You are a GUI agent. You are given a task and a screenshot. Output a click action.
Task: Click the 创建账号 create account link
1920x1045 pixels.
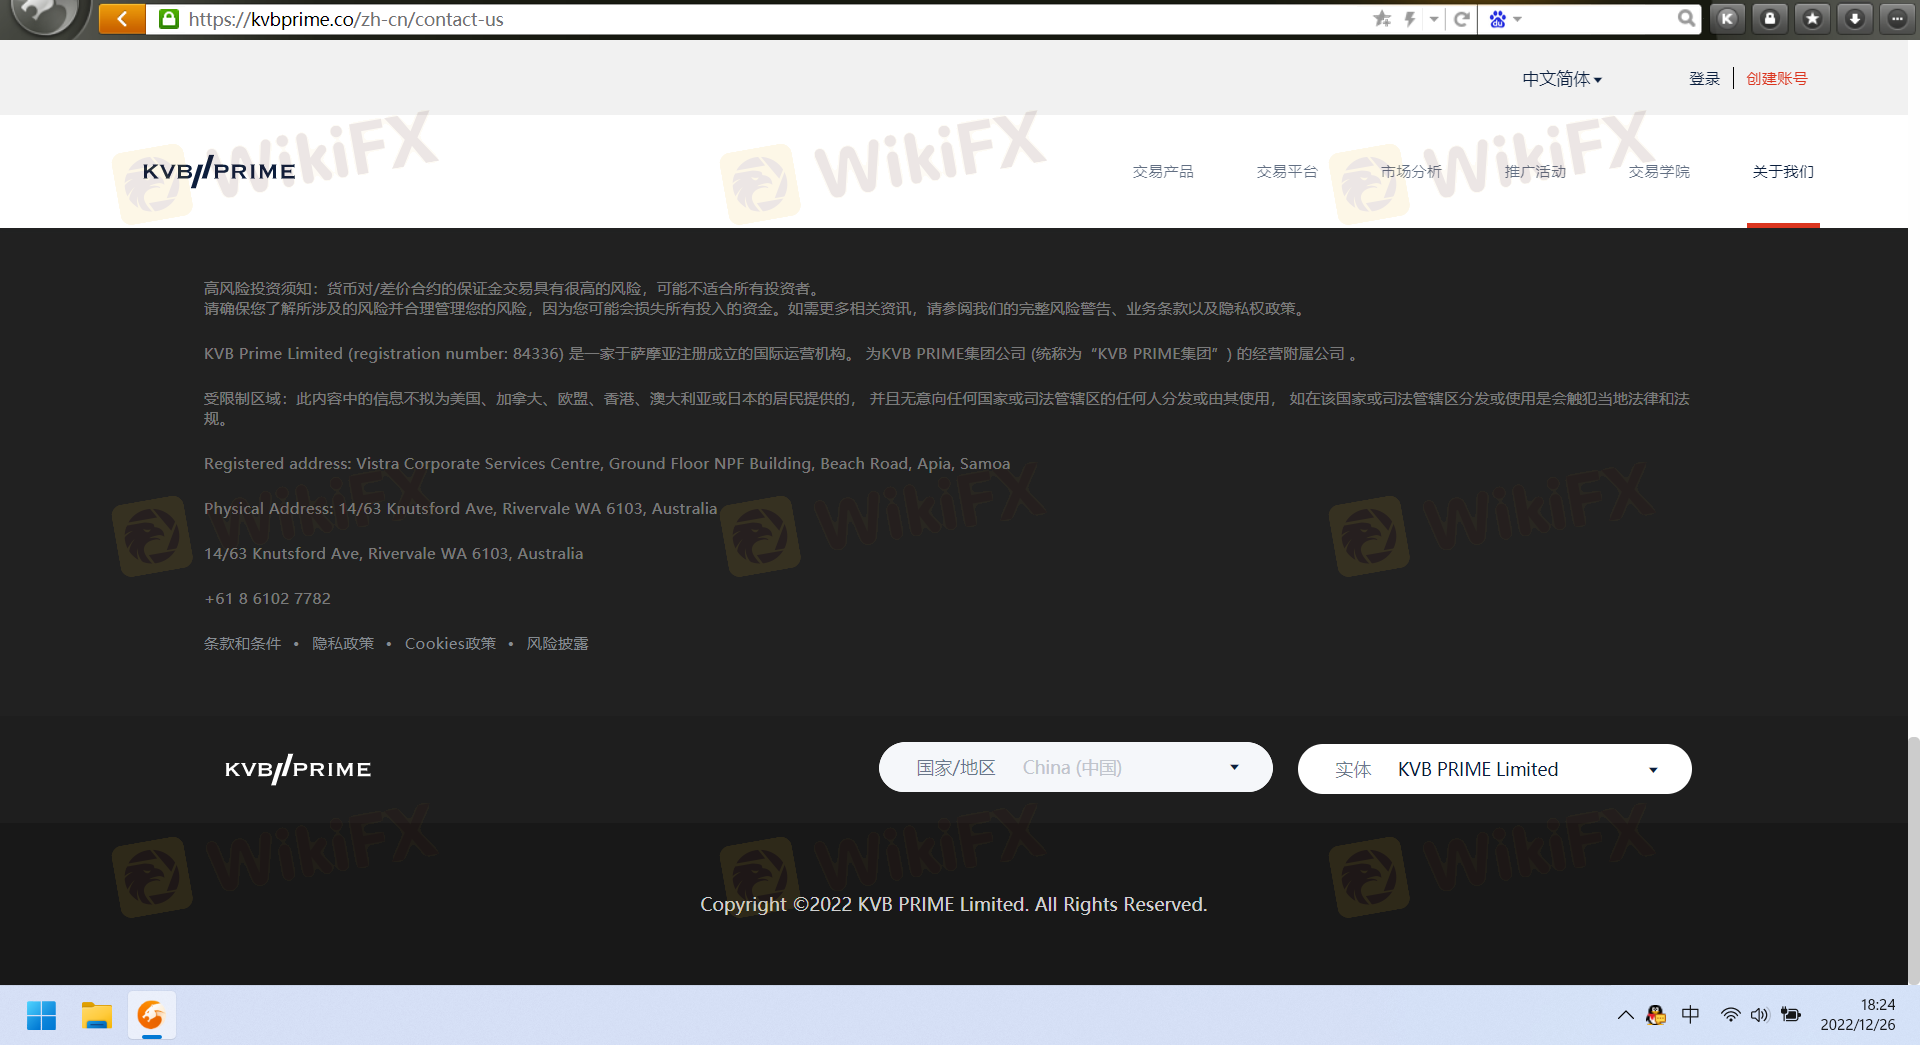pyautogui.click(x=1776, y=79)
